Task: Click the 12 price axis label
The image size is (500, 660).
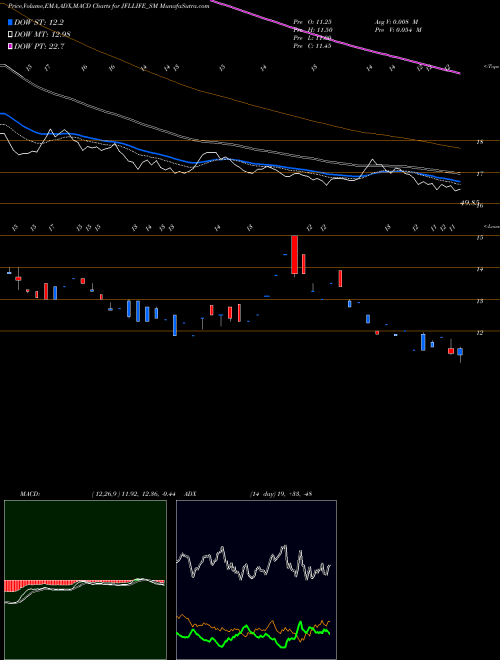Action: [479, 333]
